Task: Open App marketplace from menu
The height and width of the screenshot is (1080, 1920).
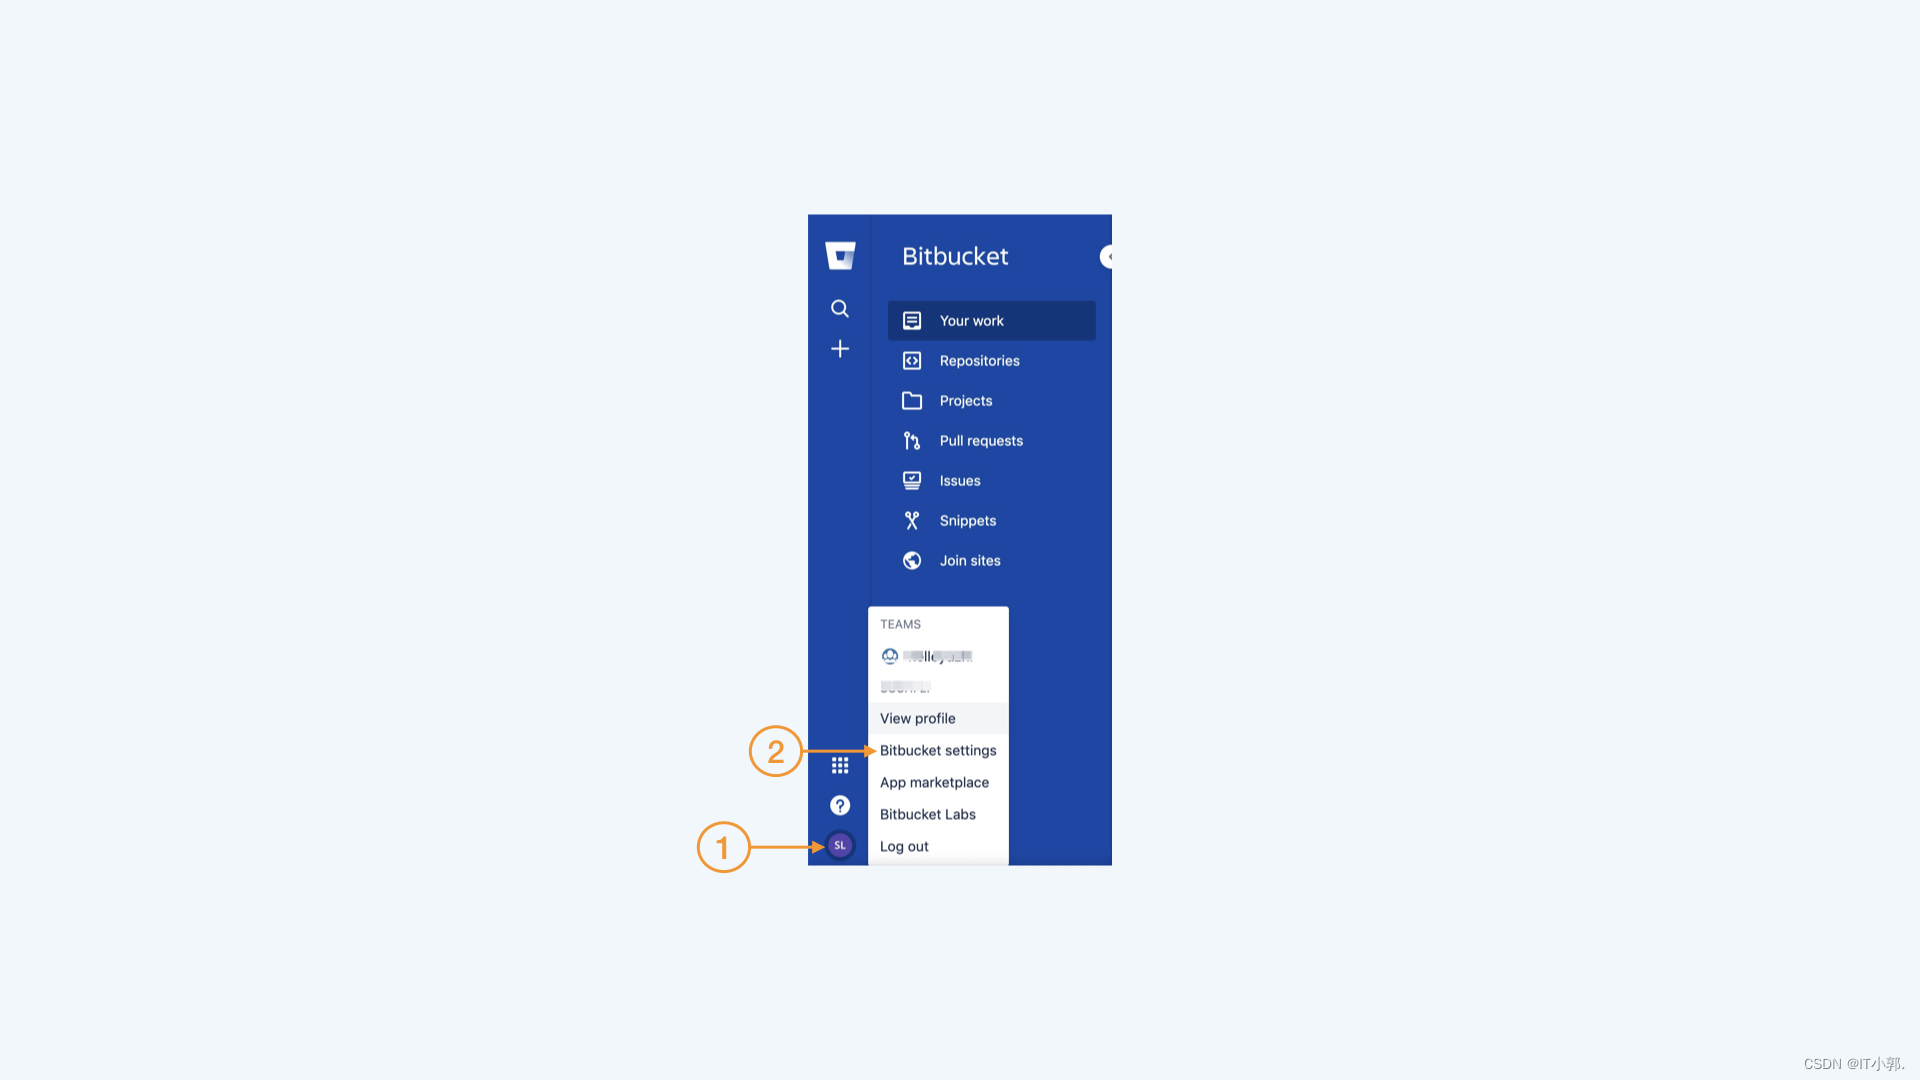Action: click(x=934, y=782)
